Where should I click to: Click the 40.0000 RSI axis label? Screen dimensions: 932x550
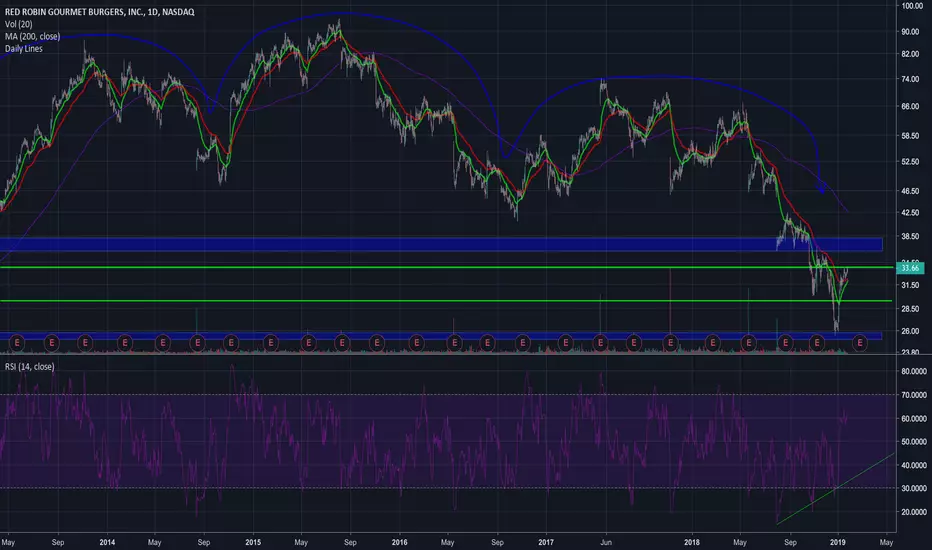tap(914, 466)
